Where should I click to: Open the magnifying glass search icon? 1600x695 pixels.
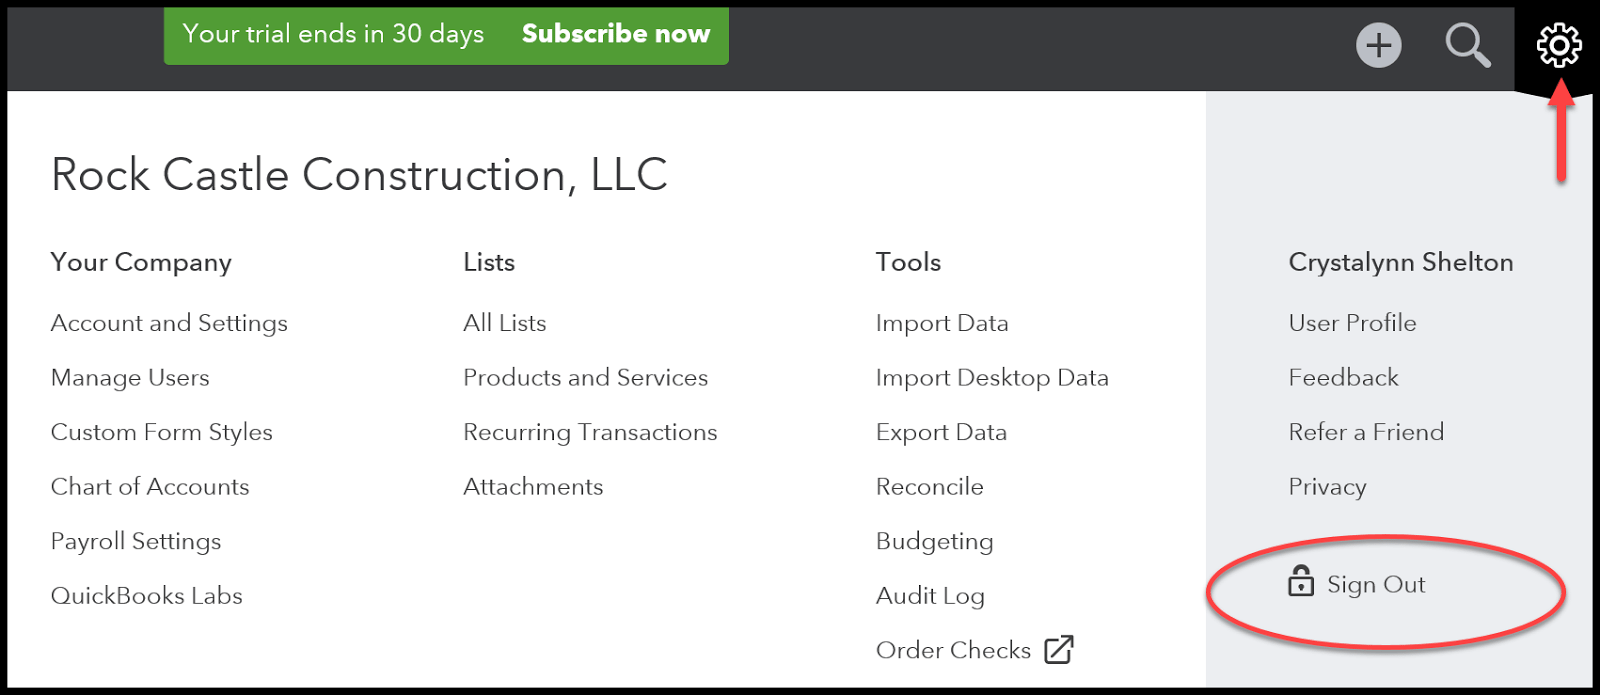click(x=1468, y=45)
